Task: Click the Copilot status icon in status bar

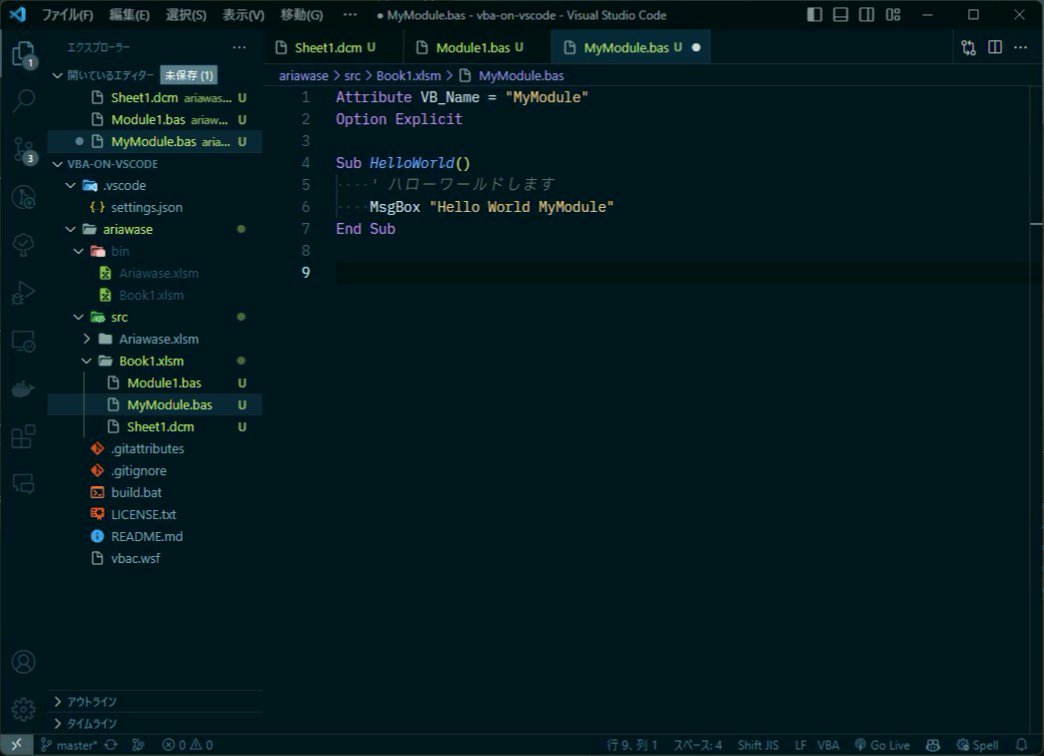Action: pos(933,745)
